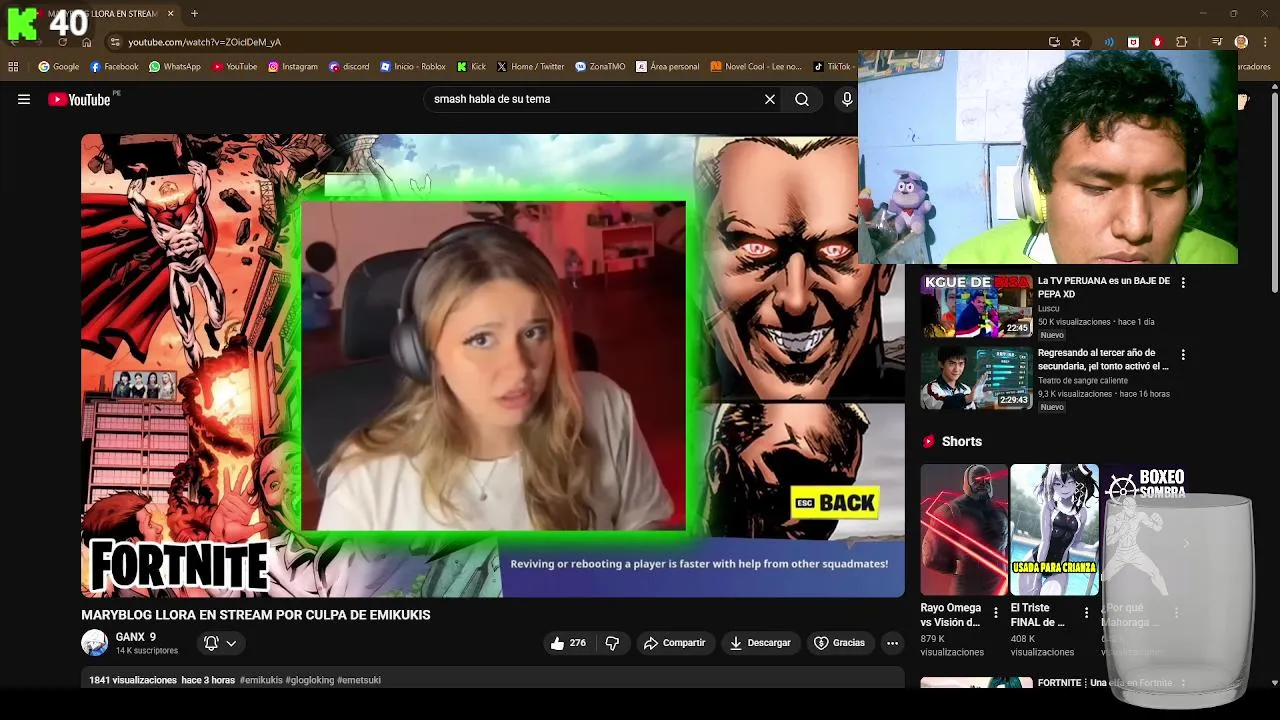Click the Descargar download button
Image resolution: width=1280 pixels, height=720 pixels.
point(760,643)
